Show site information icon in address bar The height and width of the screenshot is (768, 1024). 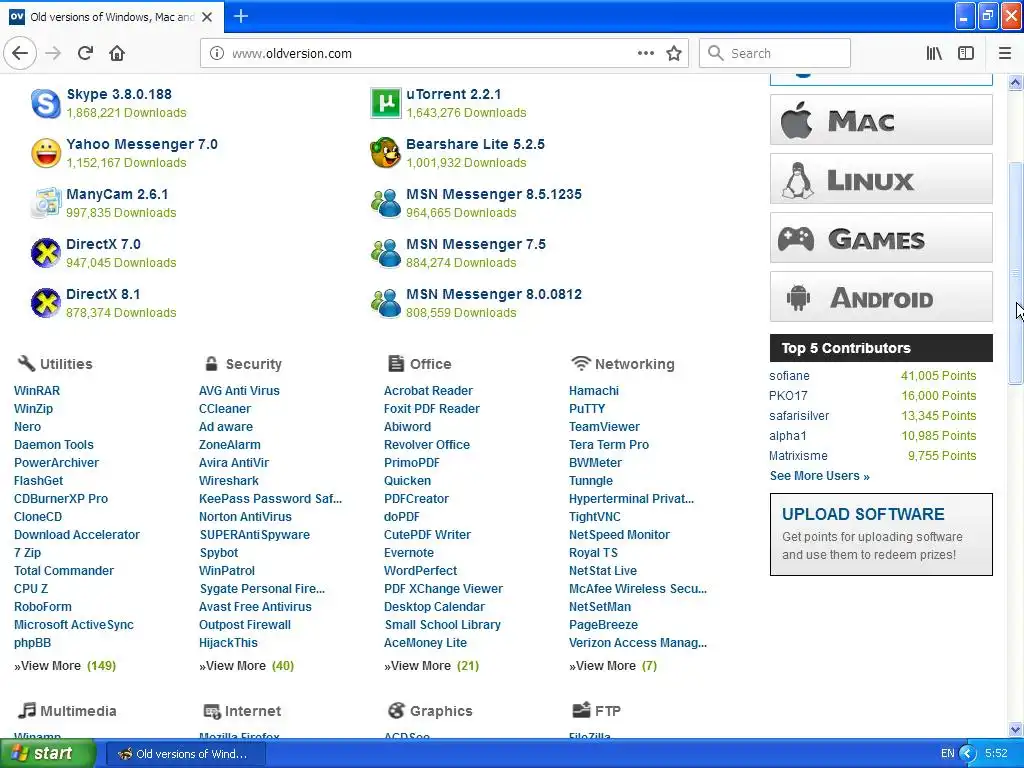[x=217, y=54]
